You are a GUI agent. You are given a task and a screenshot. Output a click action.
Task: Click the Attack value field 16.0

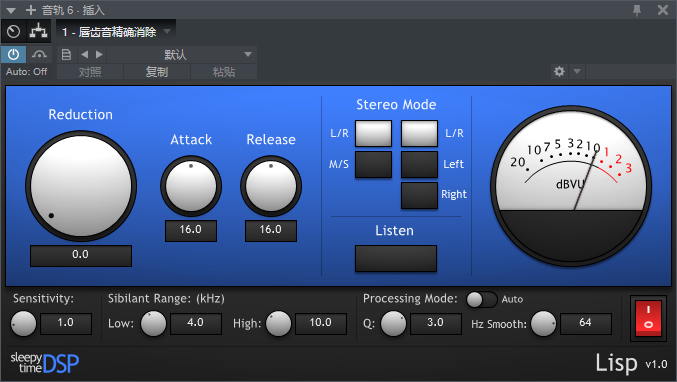click(x=190, y=230)
